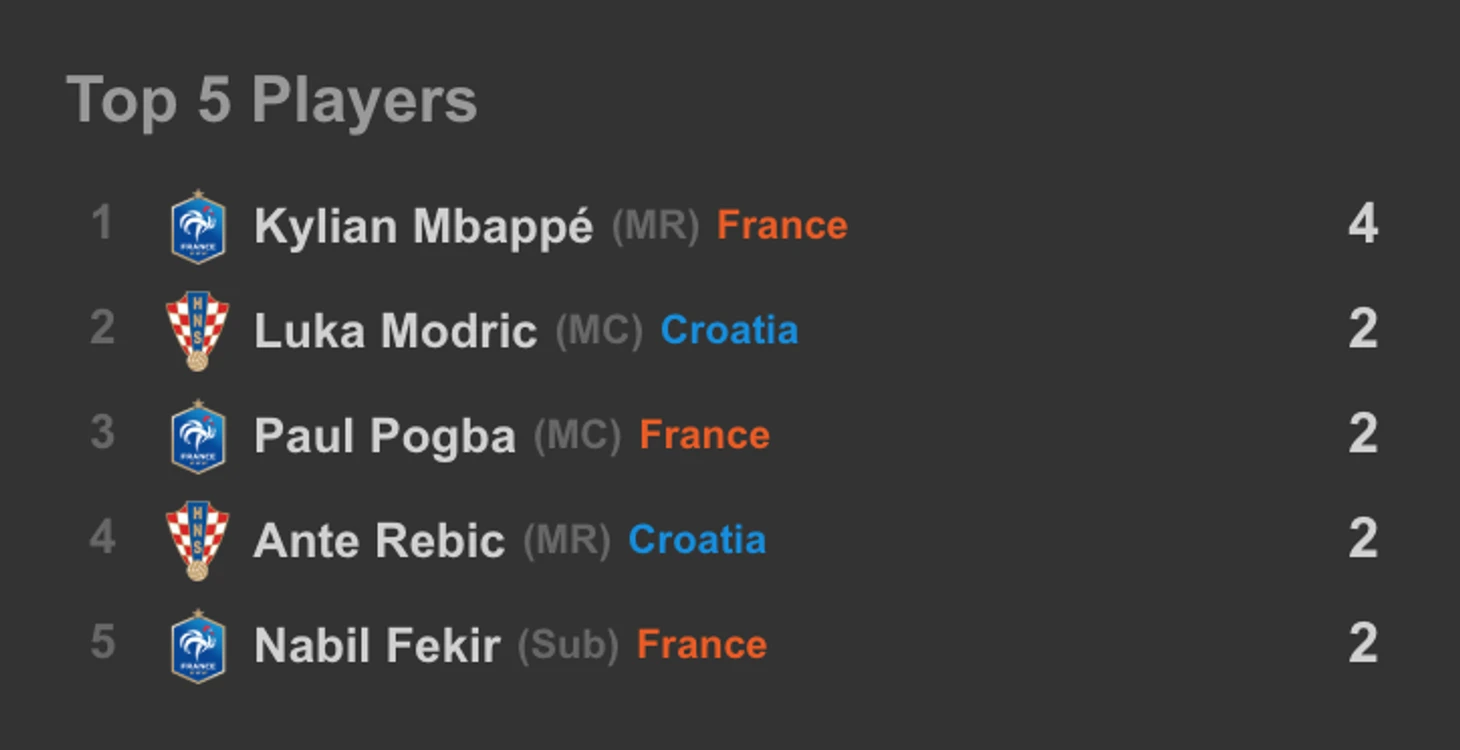Viewport: 1460px width, 750px height.
Task: Click Croatia team link next to Modric
Action: pos(729,330)
